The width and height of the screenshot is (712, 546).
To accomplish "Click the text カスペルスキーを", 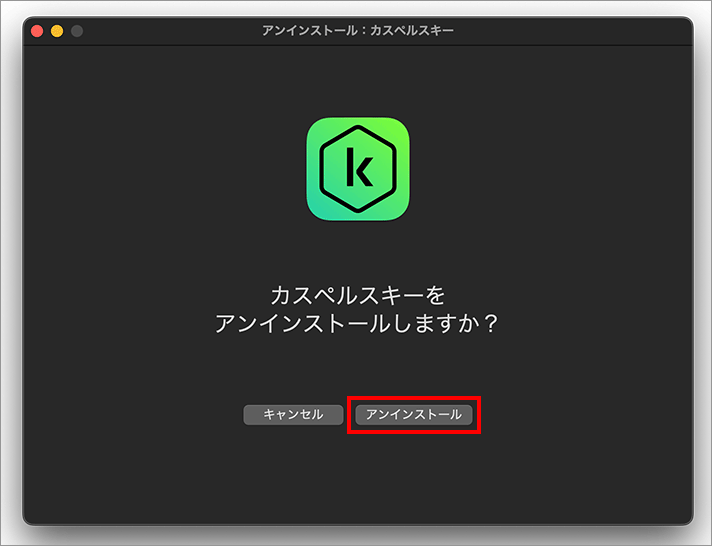I will (358, 296).
